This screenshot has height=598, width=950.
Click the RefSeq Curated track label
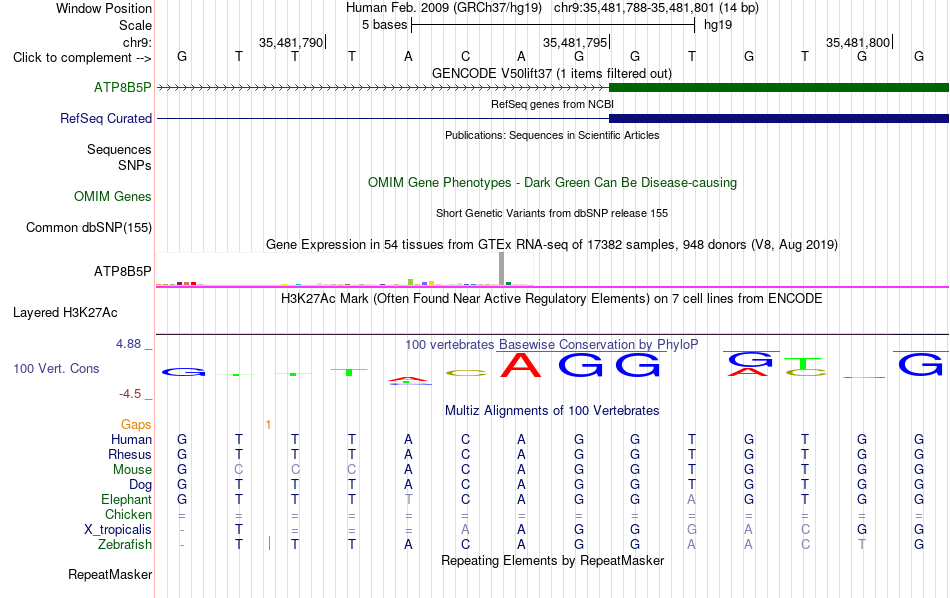(106, 118)
